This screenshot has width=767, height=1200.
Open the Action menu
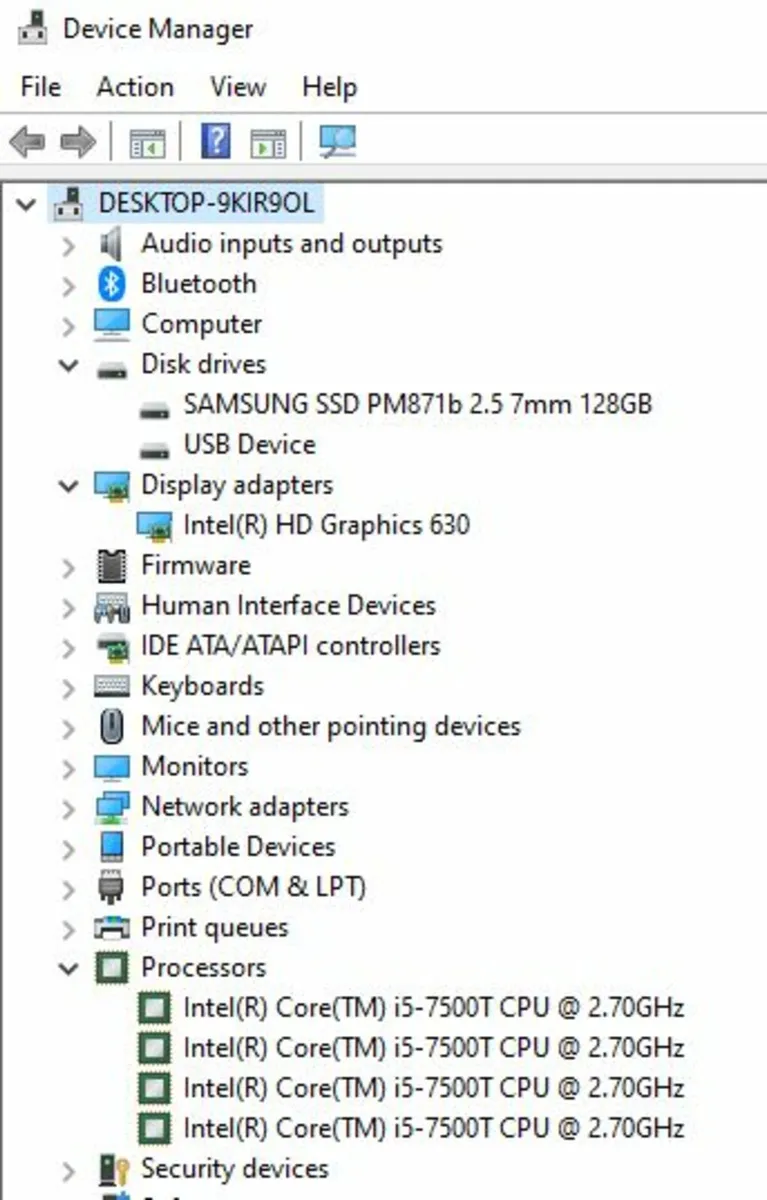(135, 87)
